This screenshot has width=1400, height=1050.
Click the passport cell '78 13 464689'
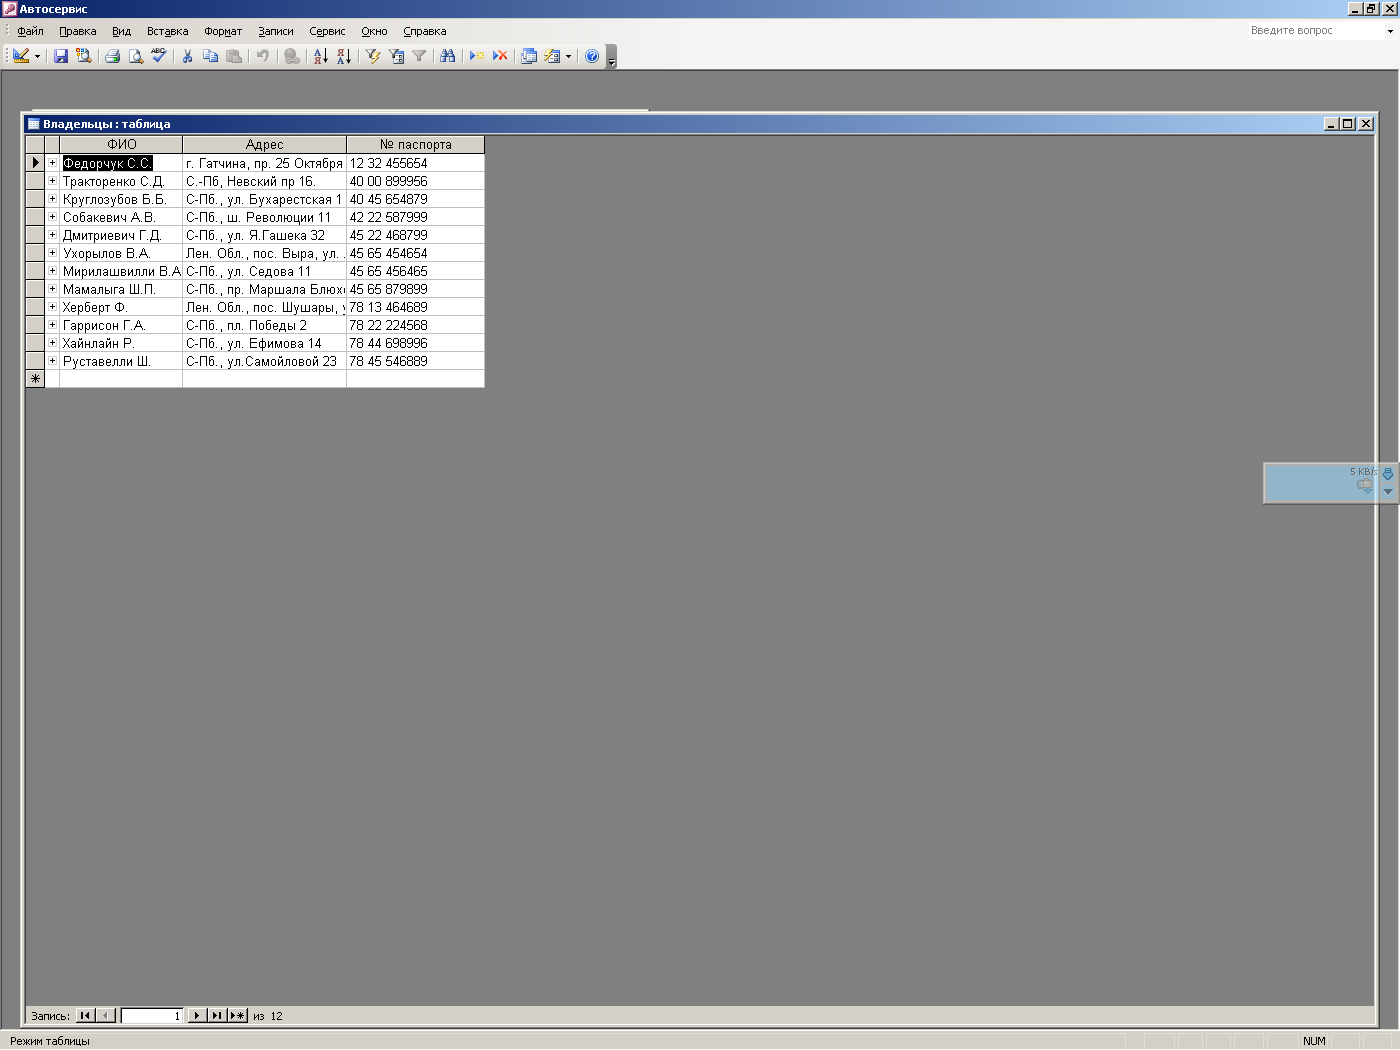pyautogui.click(x=416, y=307)
